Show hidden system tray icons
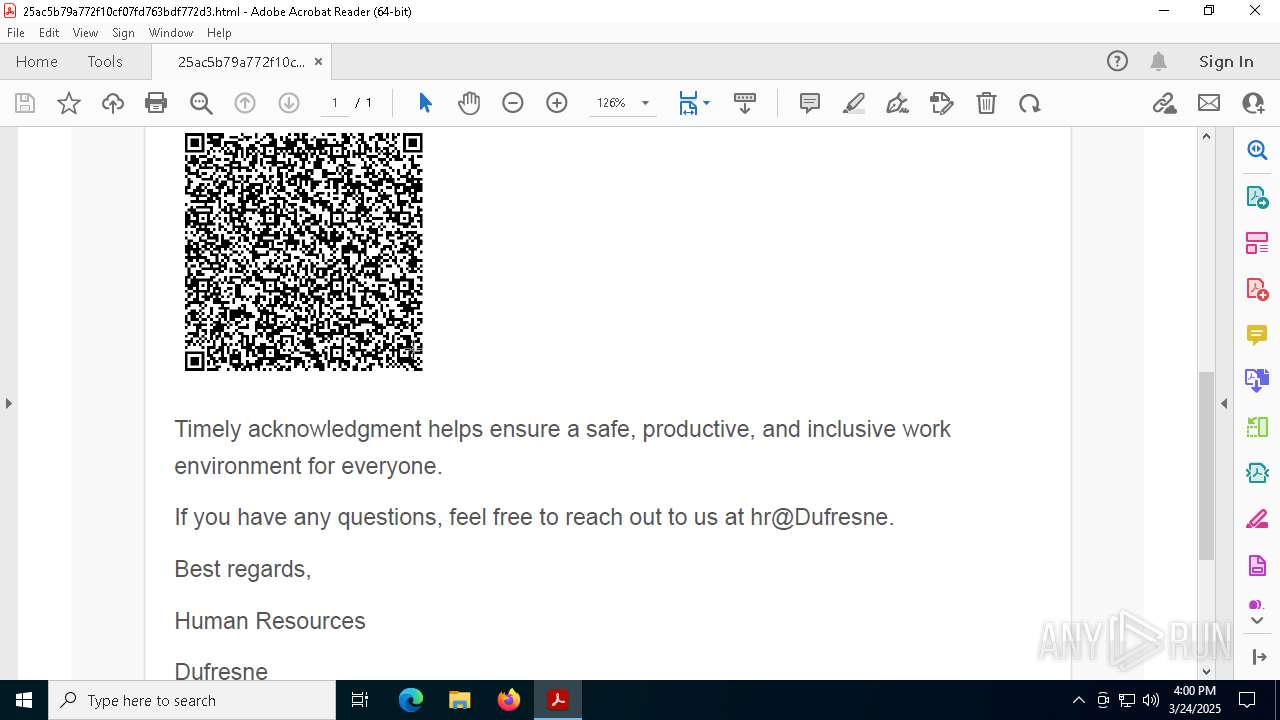 pos(1078,700)
